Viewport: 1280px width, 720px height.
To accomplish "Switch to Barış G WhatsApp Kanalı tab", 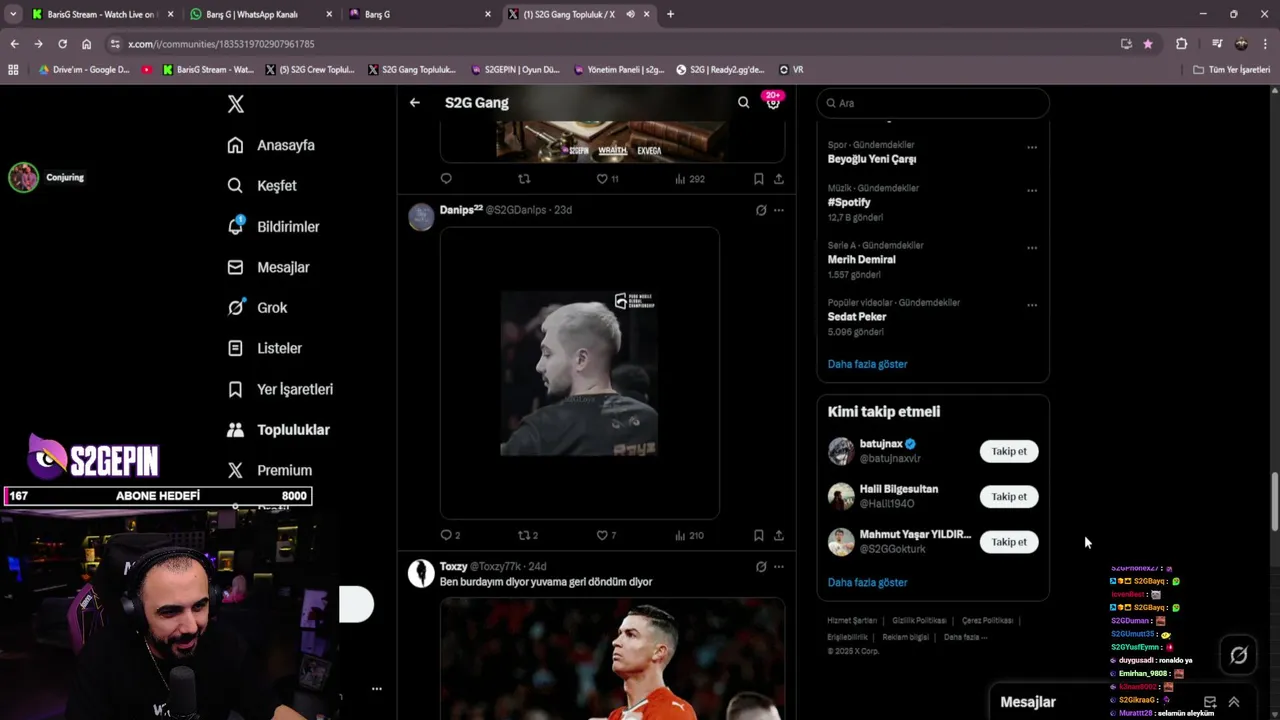I will [259, 14].
